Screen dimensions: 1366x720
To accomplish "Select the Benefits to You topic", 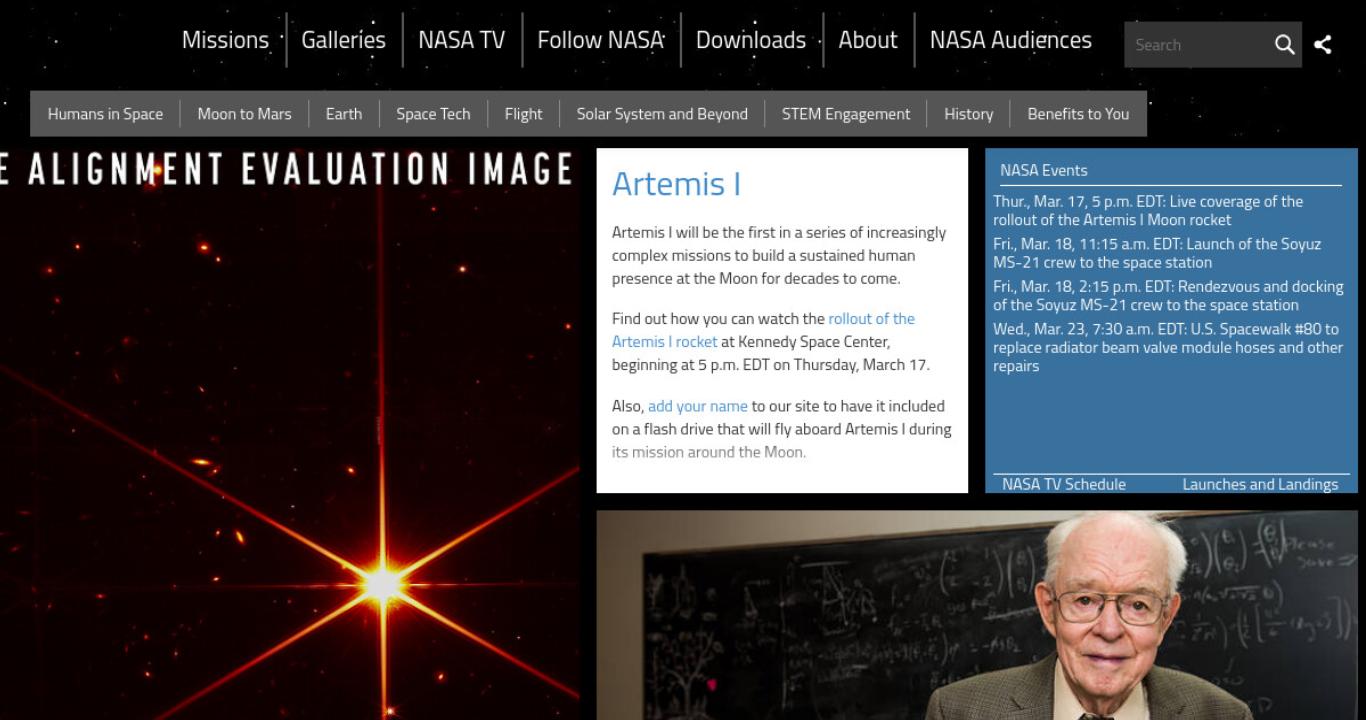I will tap(1078, 114).
